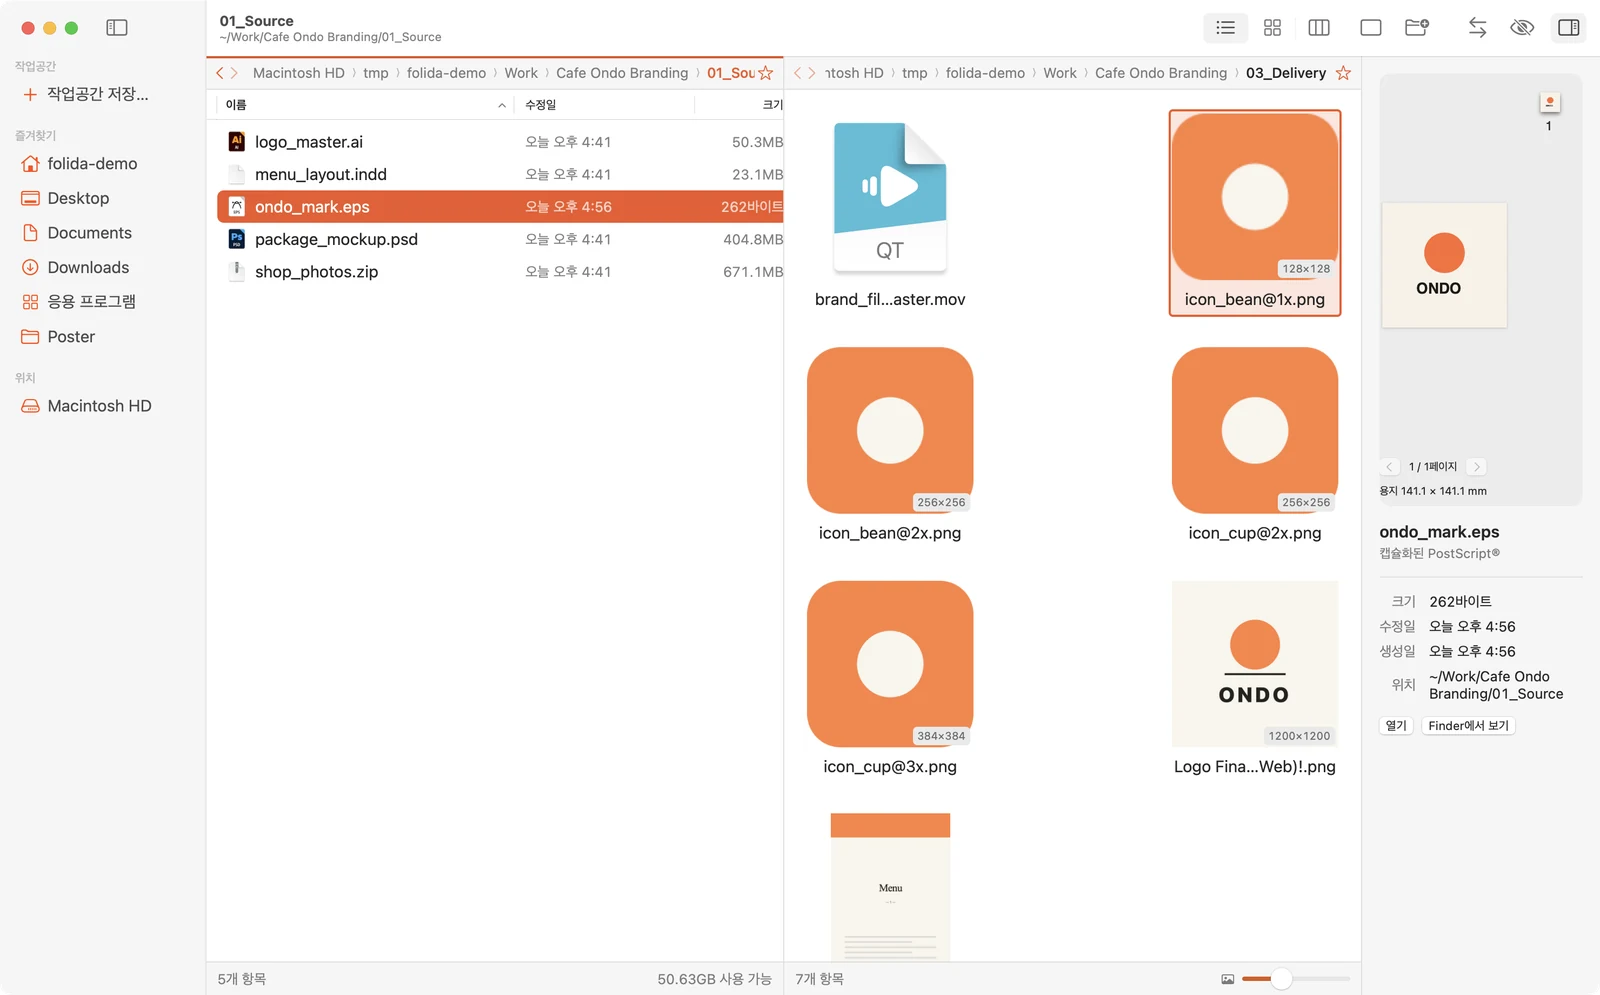Click Finder에서 보기 button
Screen dimensions: 1600x995
[1468, 726]
